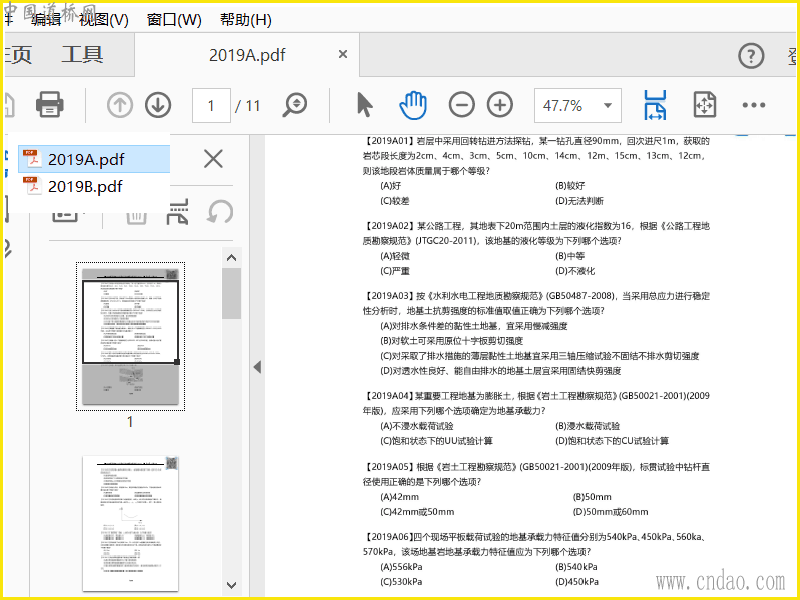This screenshot has height=600, width=800.
Task: Click answer option (C)严重
Action: pos(395,271)
